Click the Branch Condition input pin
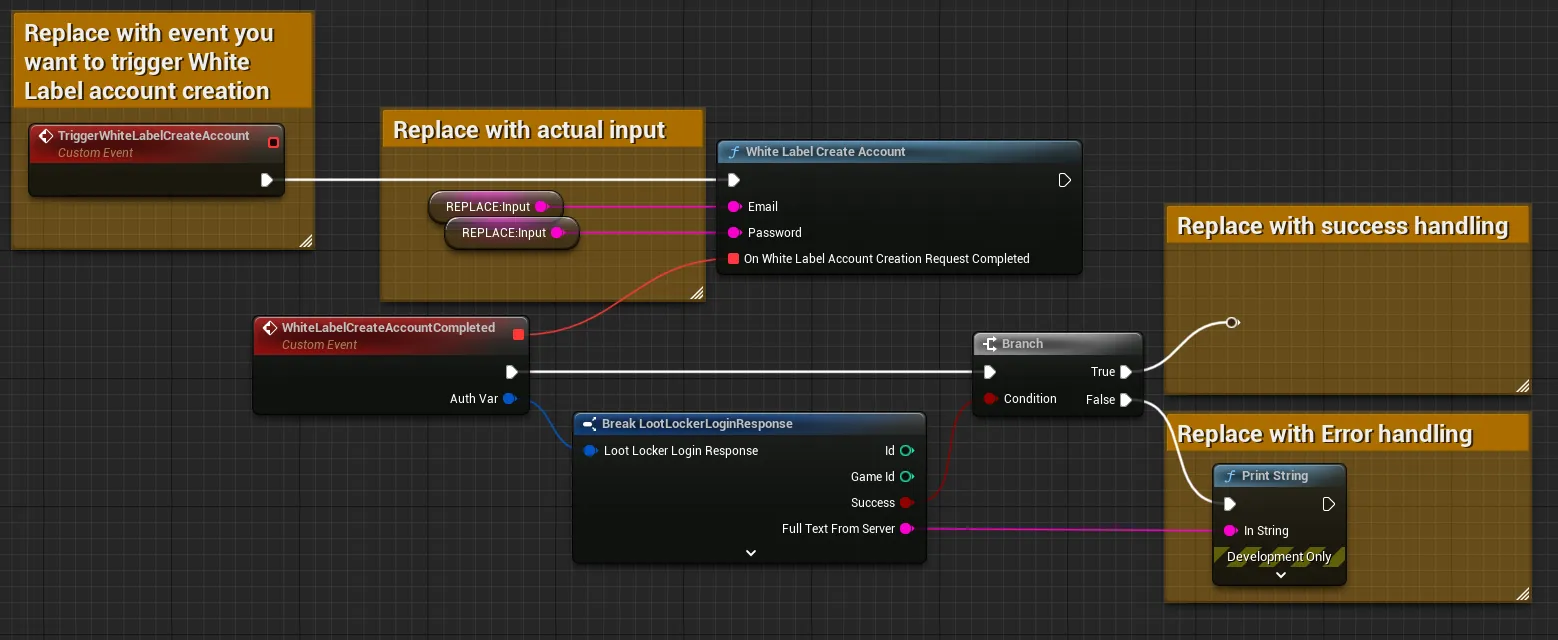This screenshot has width=1558, height=640. 989,399
